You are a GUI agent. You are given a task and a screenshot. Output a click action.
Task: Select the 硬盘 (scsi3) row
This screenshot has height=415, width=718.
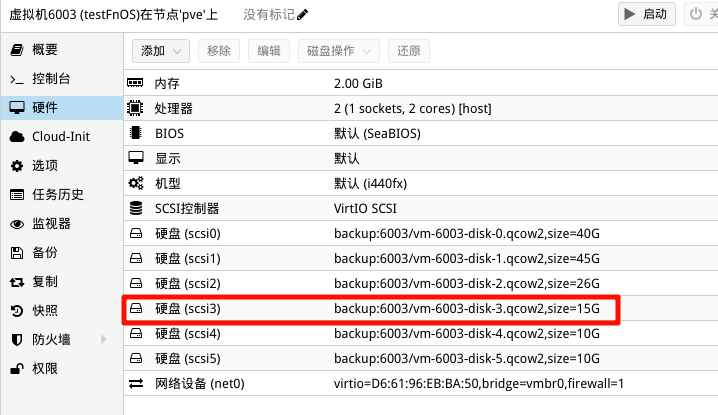[x=371, y=309]
